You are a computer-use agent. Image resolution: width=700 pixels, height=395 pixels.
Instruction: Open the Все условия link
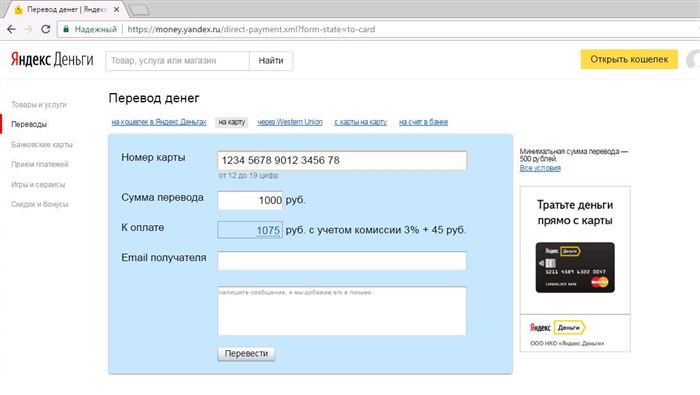(x=540, y=168)
